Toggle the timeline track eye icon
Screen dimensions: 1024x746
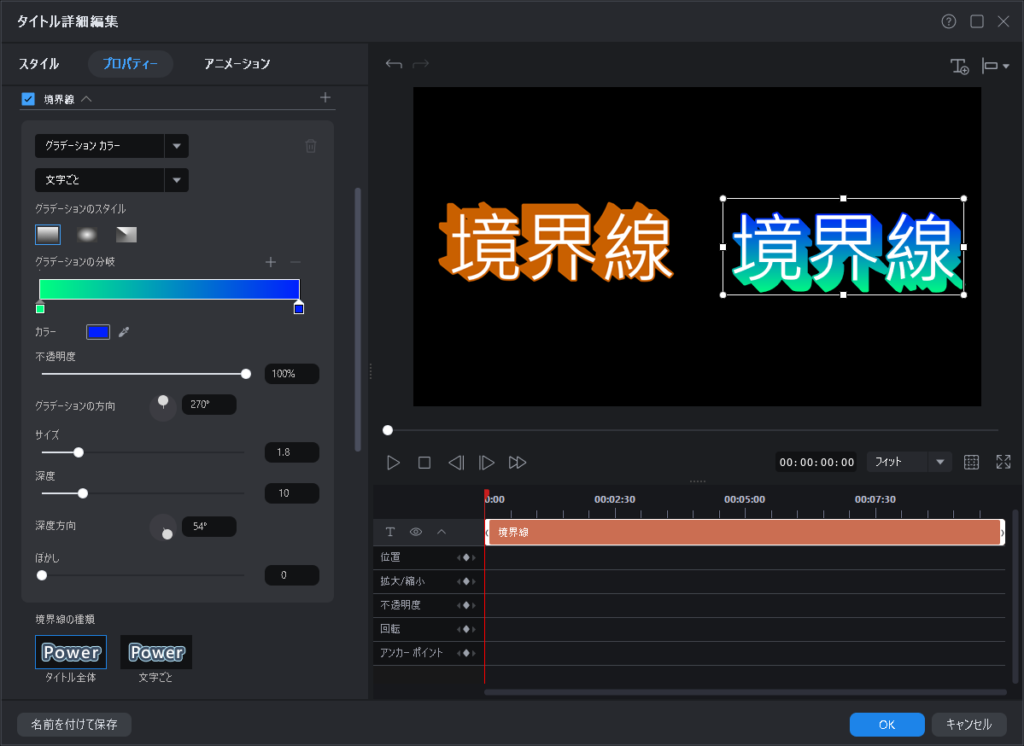[415, 532]
